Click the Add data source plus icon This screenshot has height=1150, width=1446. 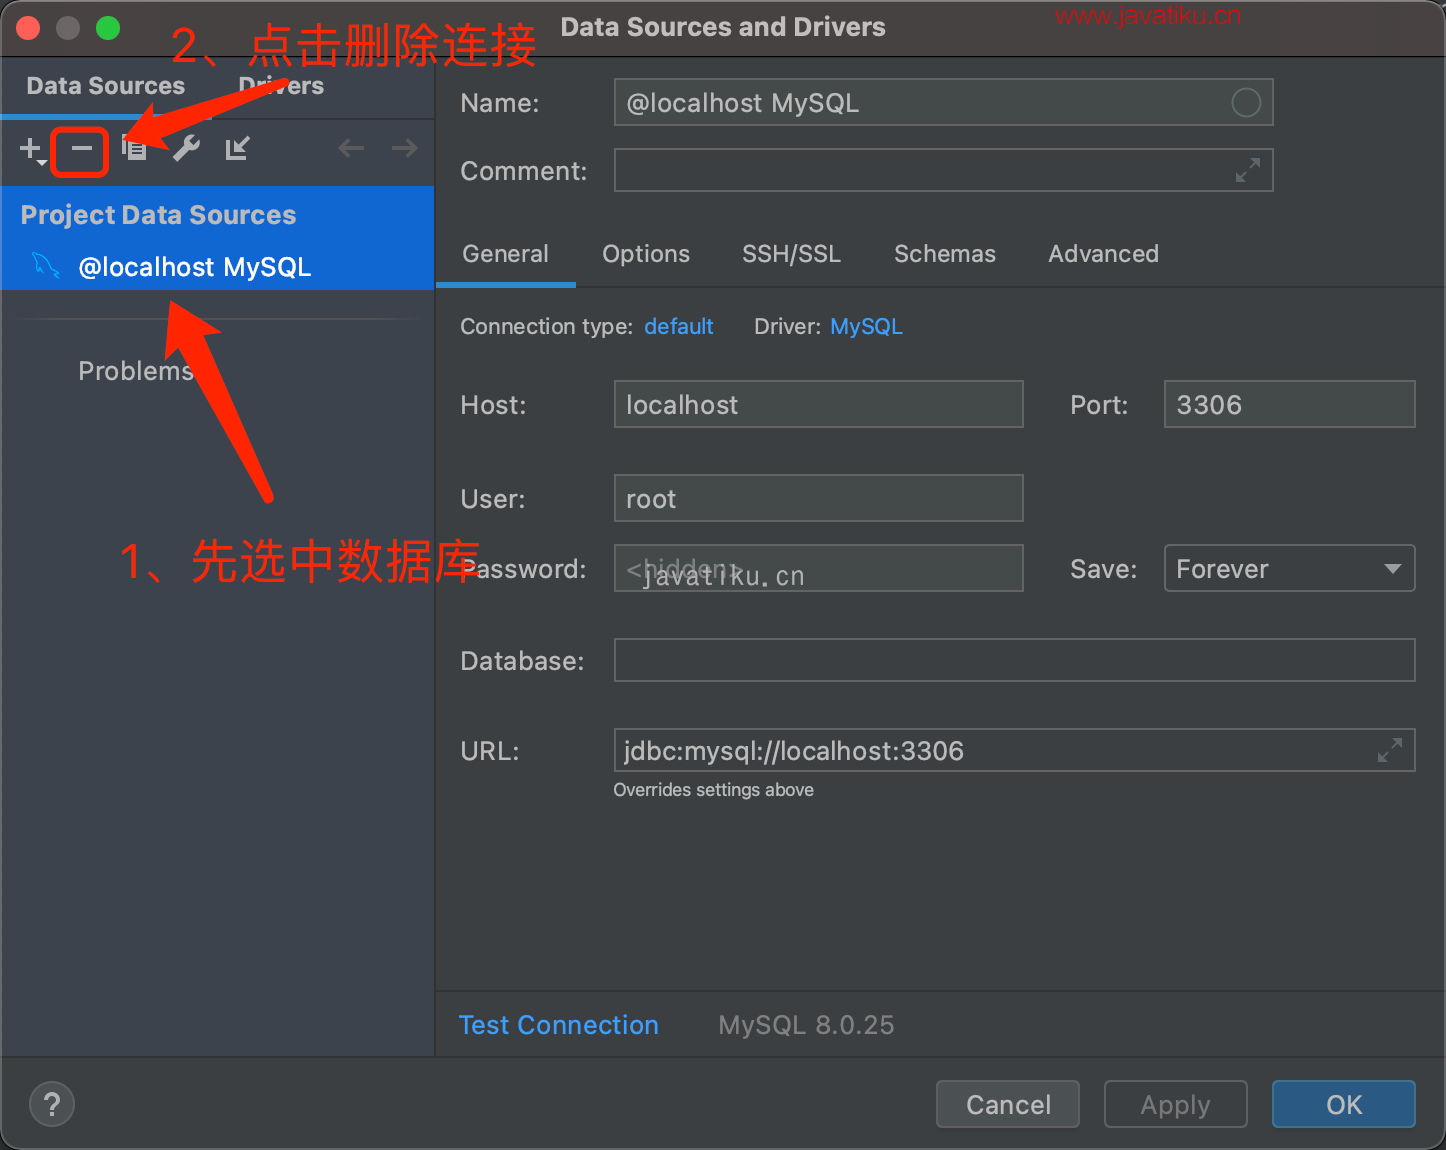pyautogui.click(x=31, y=149)
